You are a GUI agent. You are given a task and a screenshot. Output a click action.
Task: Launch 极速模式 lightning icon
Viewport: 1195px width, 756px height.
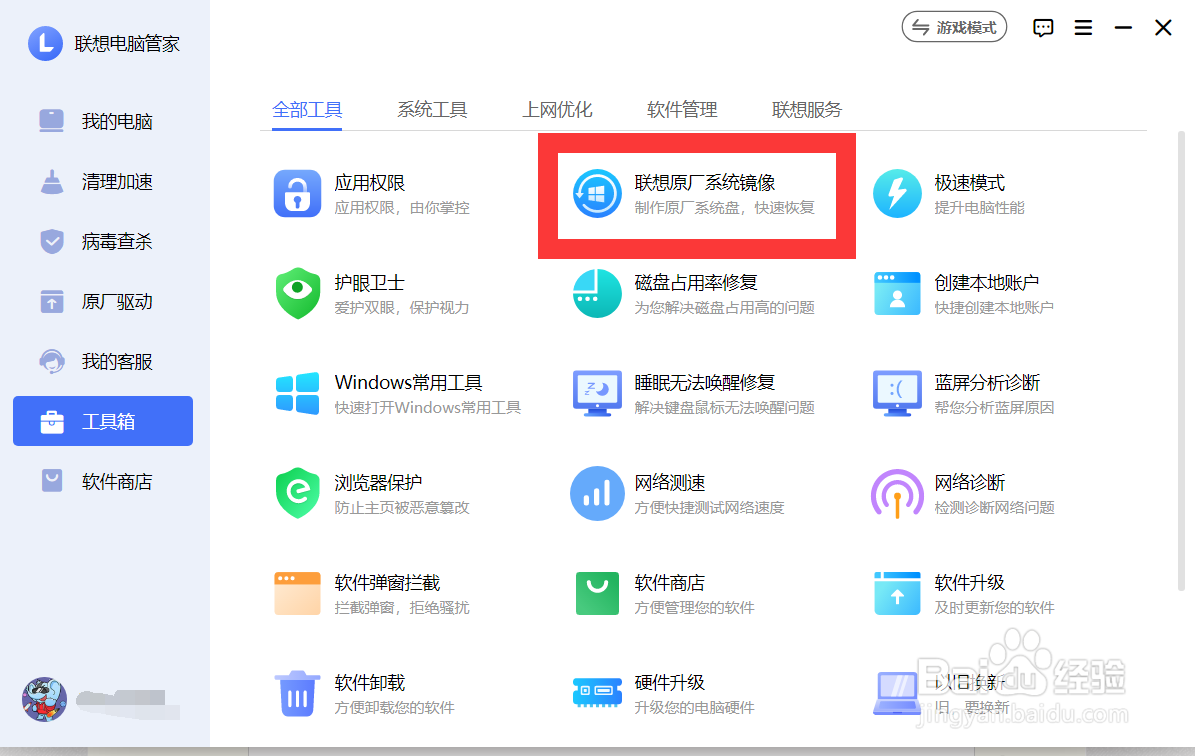[897, 194]
